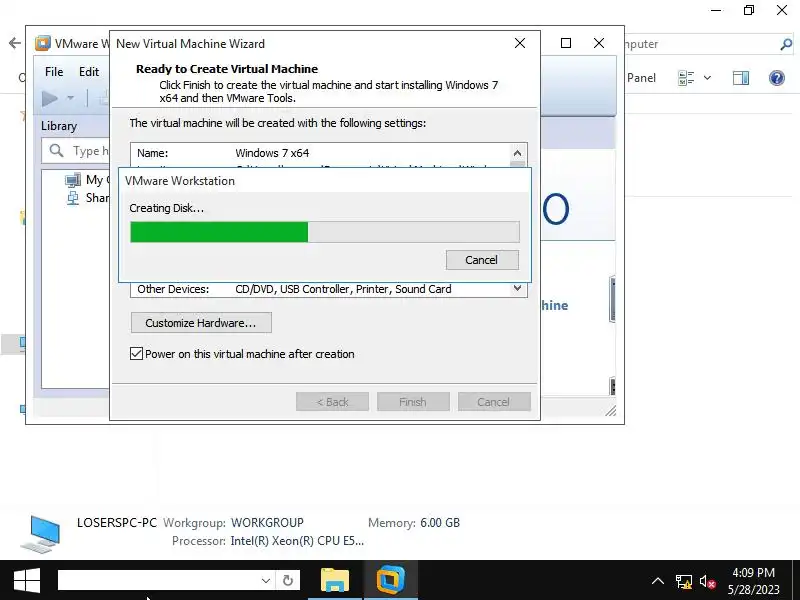The width and height of the screenshot is (800, 600).
Task: Click the Explorer back arrow
Action: (15, 43)
